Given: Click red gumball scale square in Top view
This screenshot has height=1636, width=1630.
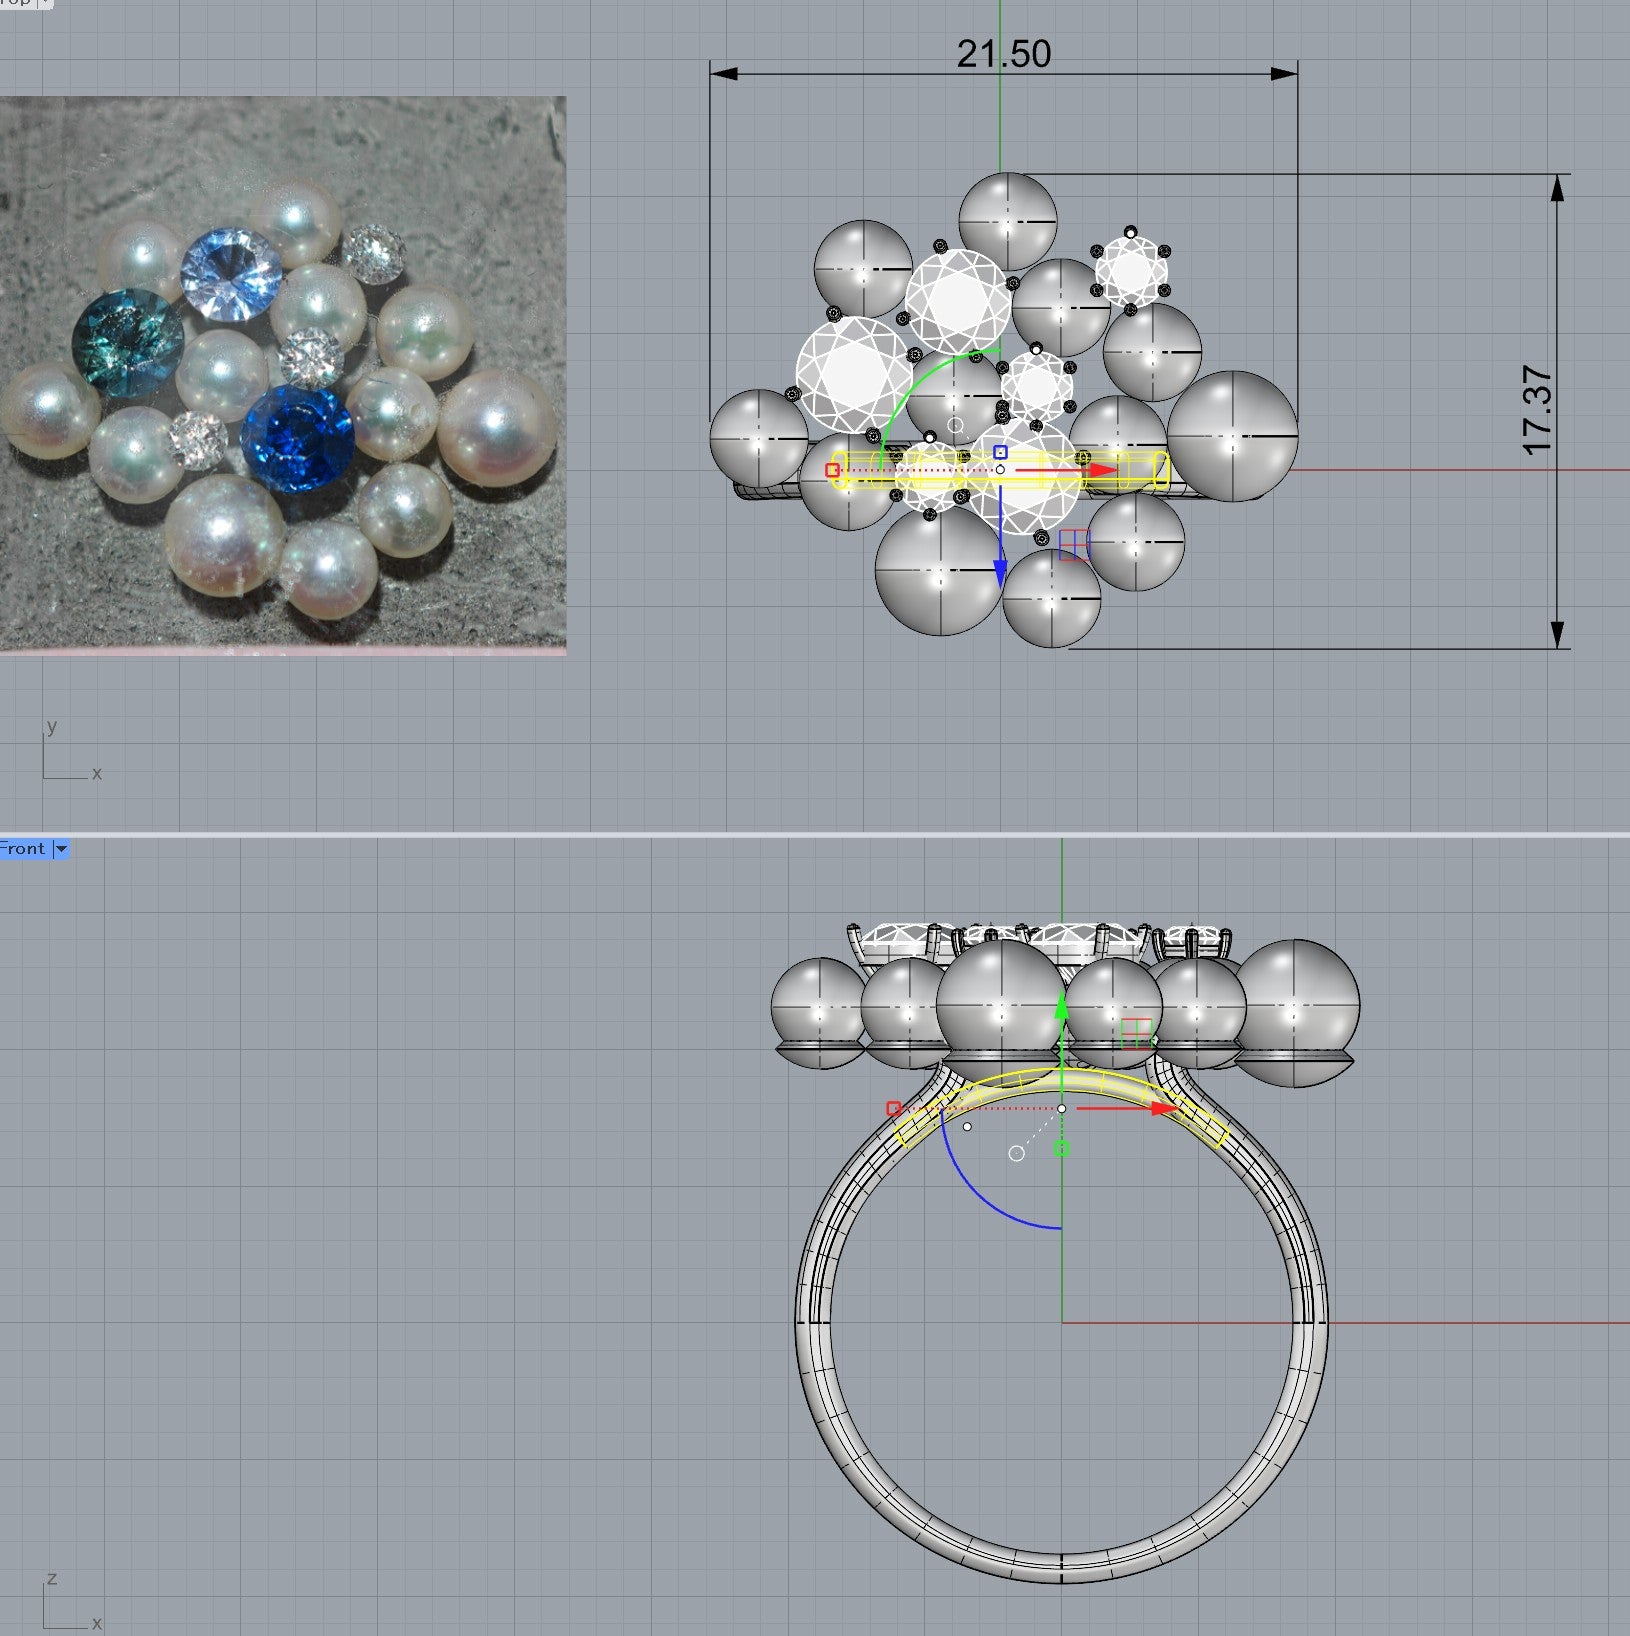Looking at the screenshot, I should [832, 470].
